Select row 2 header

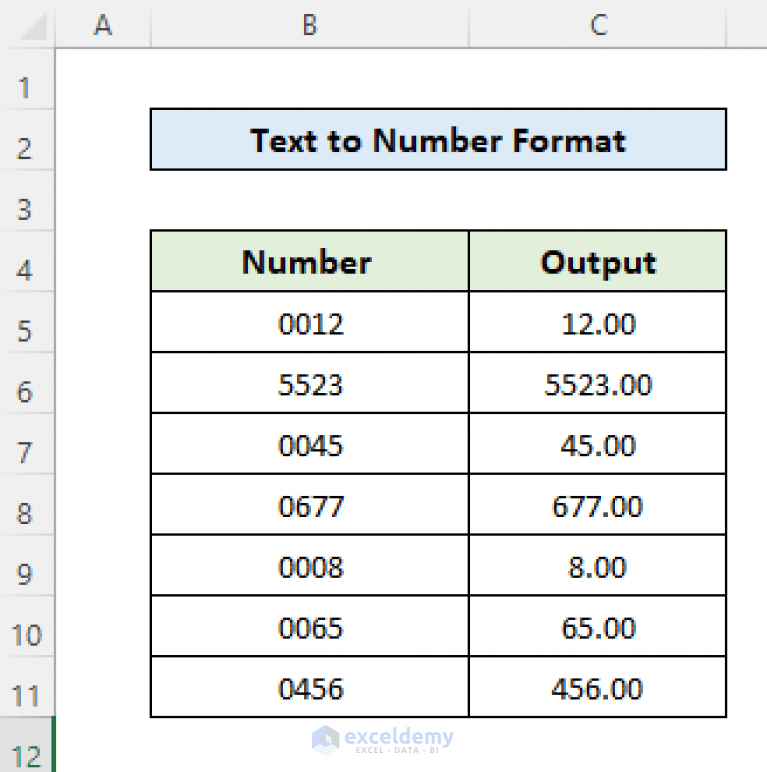27,140
